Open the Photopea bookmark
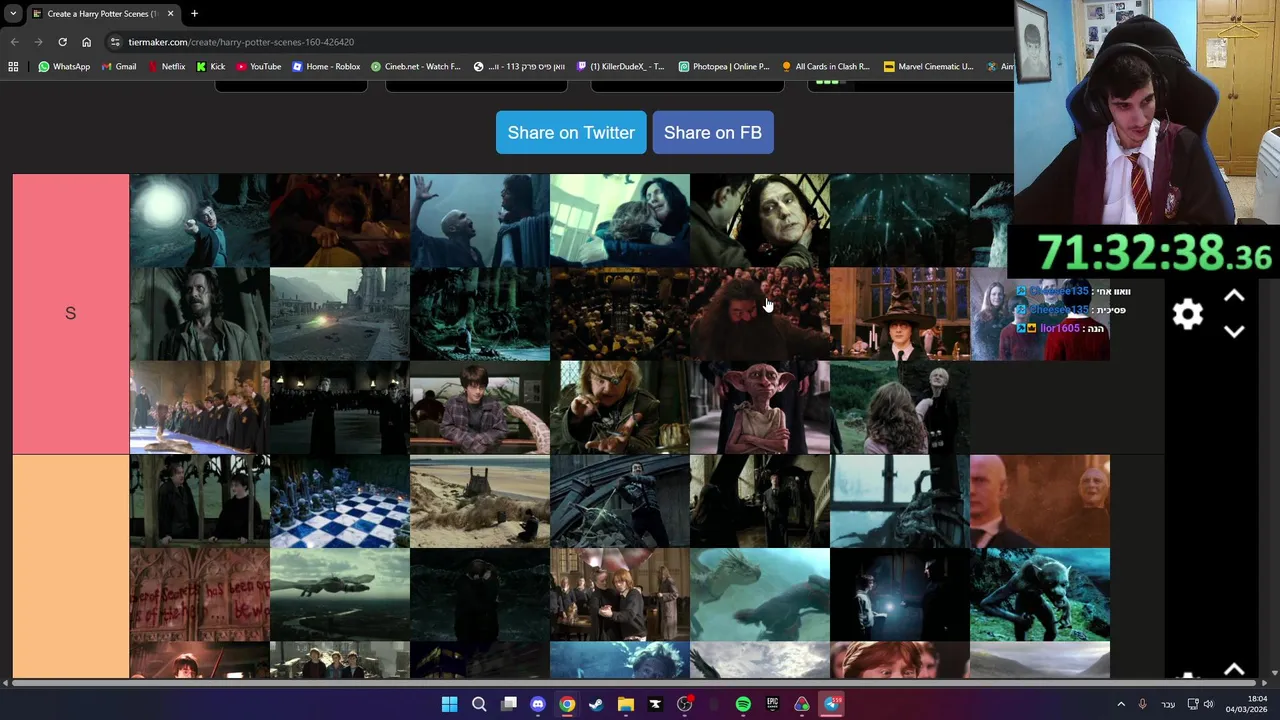 coord(724,66)
